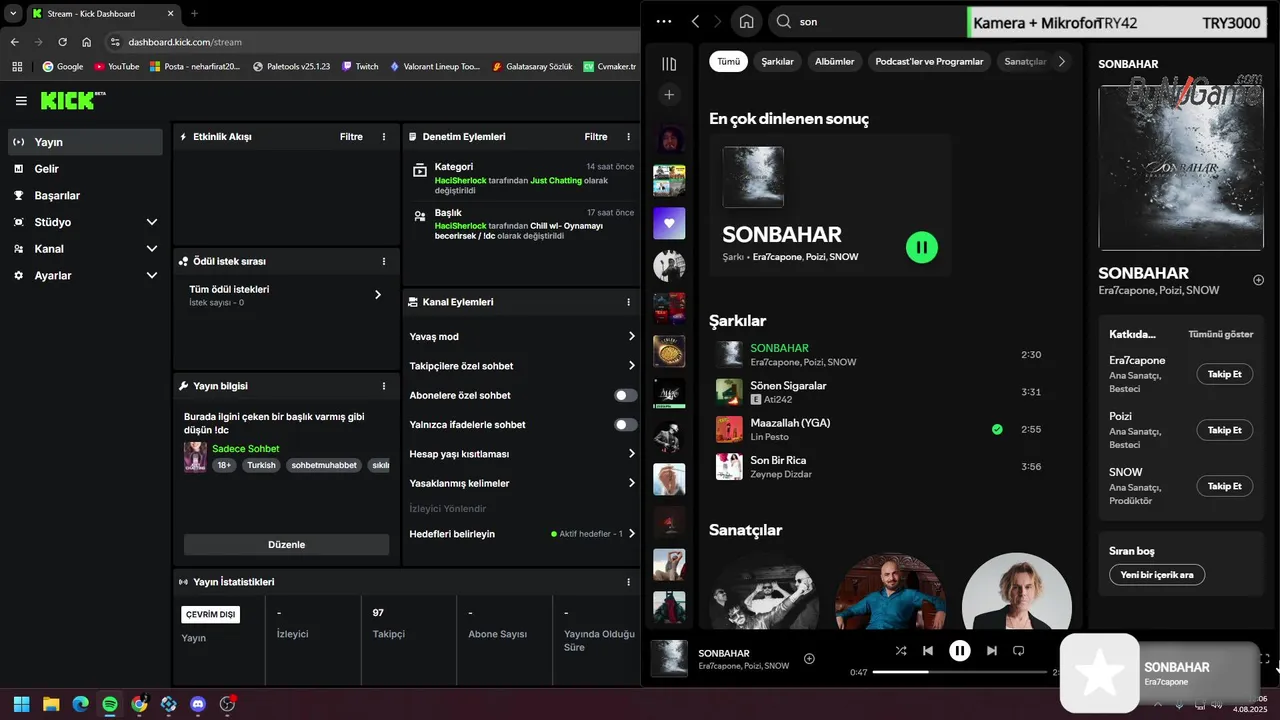Open Denetim Eylemleri three-dot options
The width and height of the screenshot is (1280, 720).
point(628,137)
